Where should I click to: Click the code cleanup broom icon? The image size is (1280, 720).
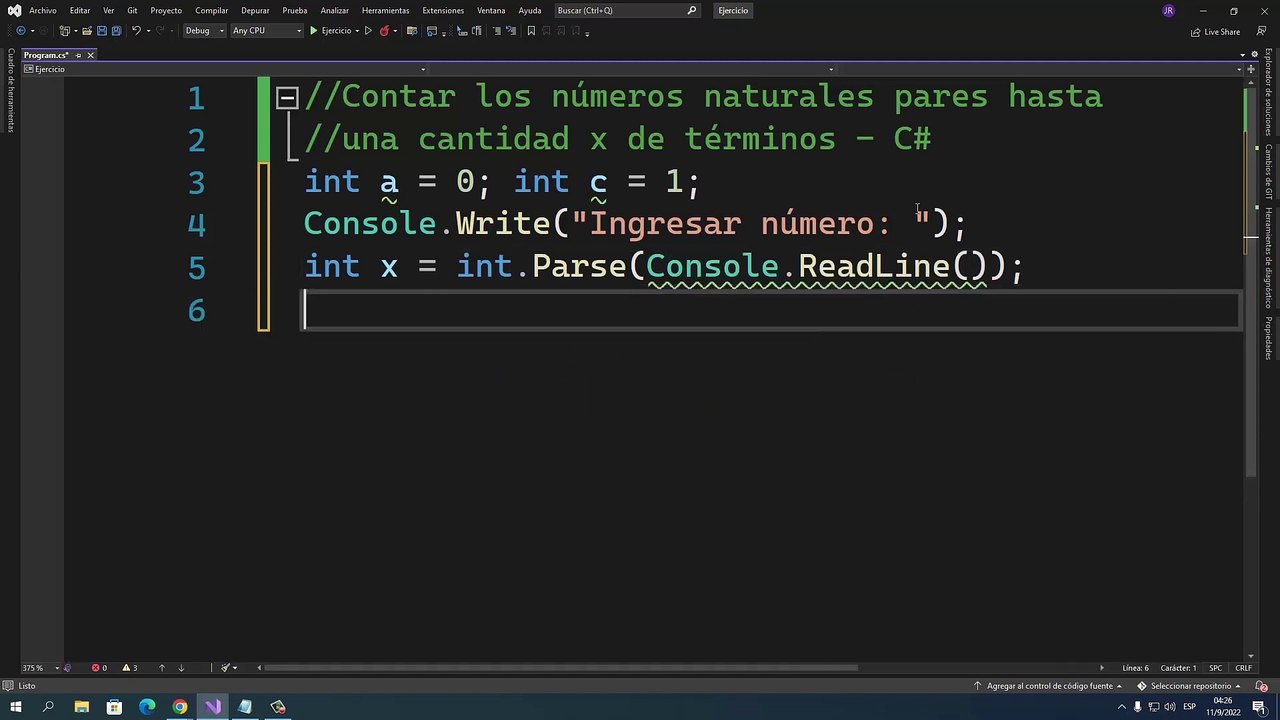point(226,668)
